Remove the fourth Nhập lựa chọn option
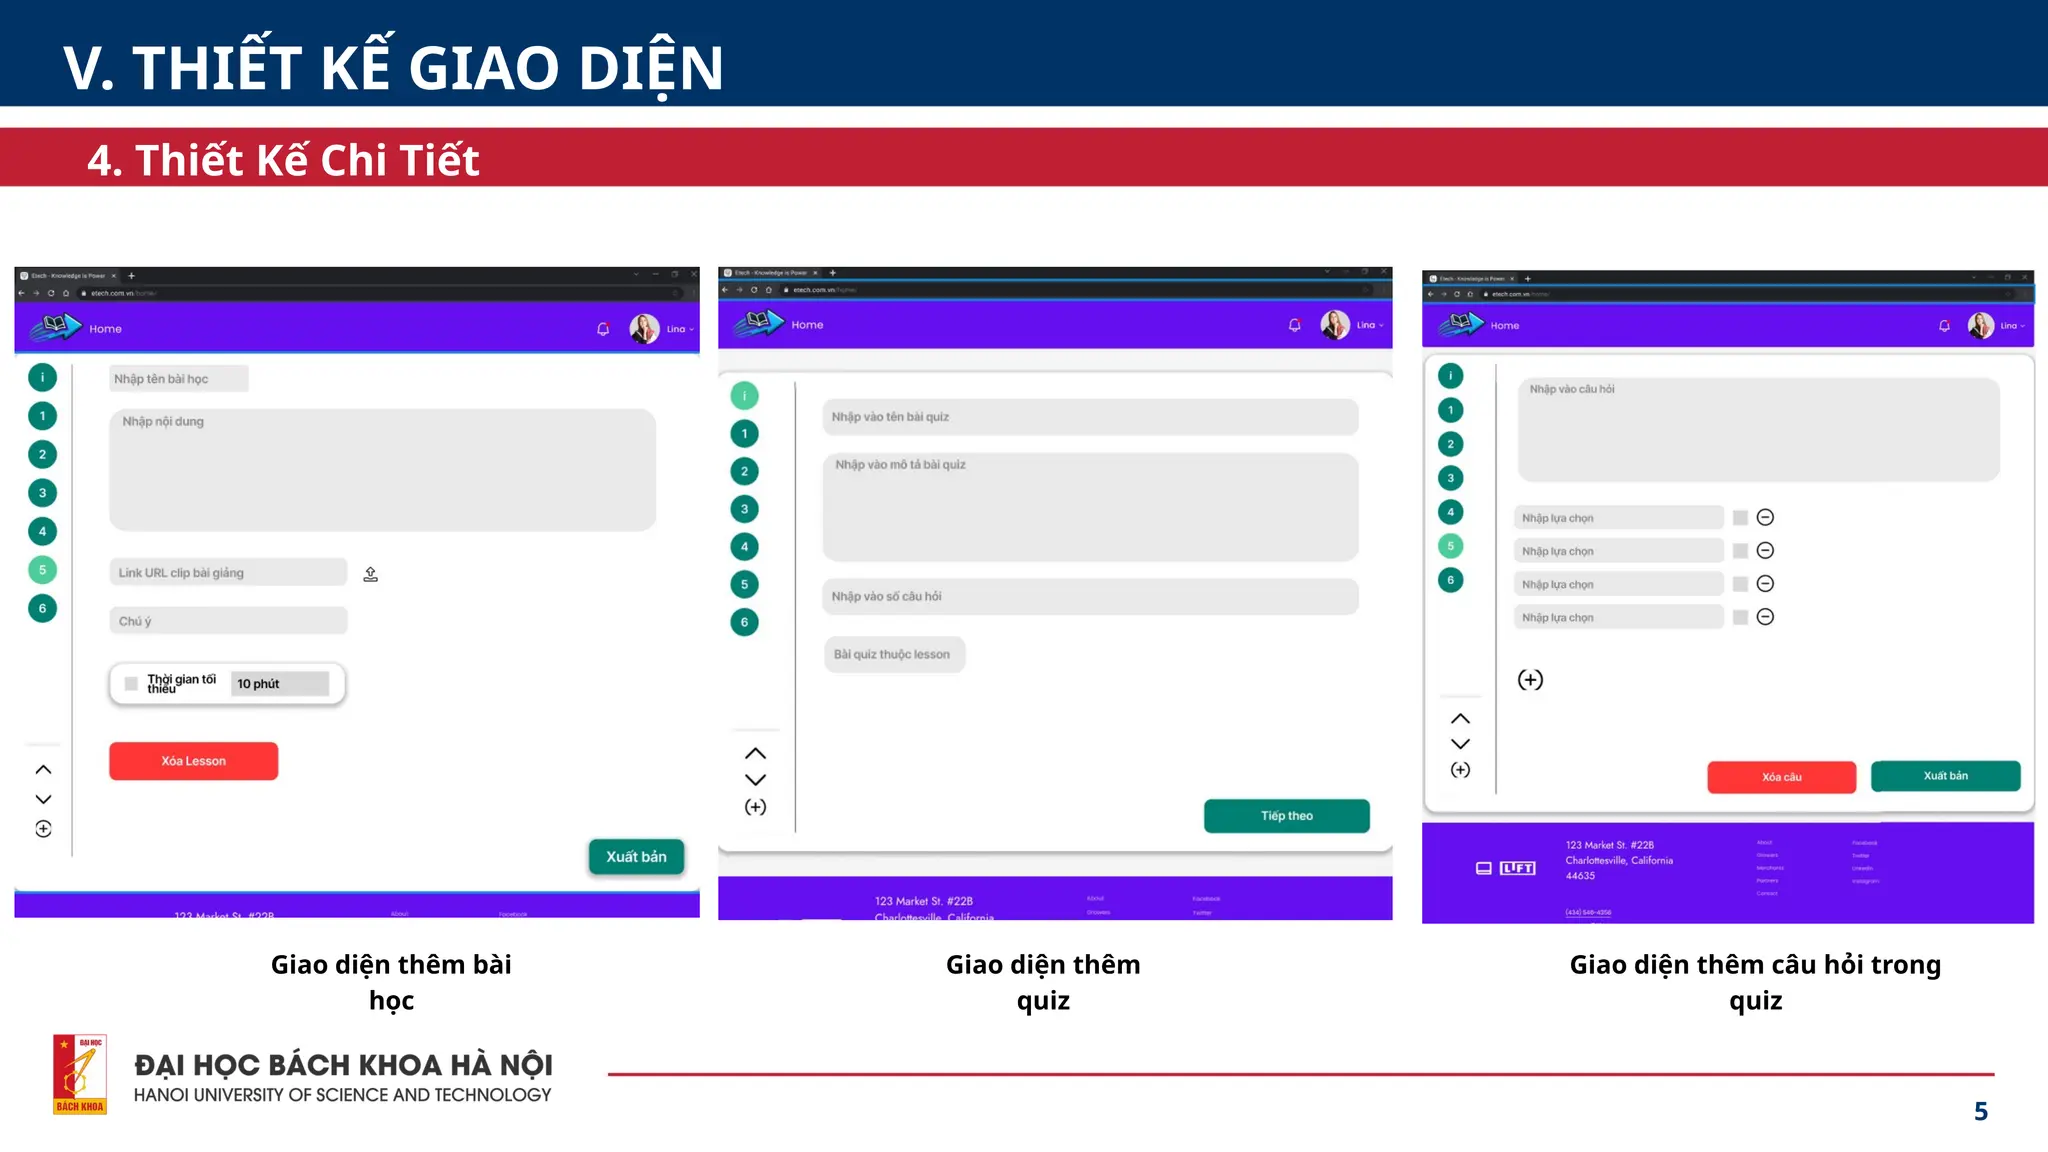 click(x=1765, y=617)
